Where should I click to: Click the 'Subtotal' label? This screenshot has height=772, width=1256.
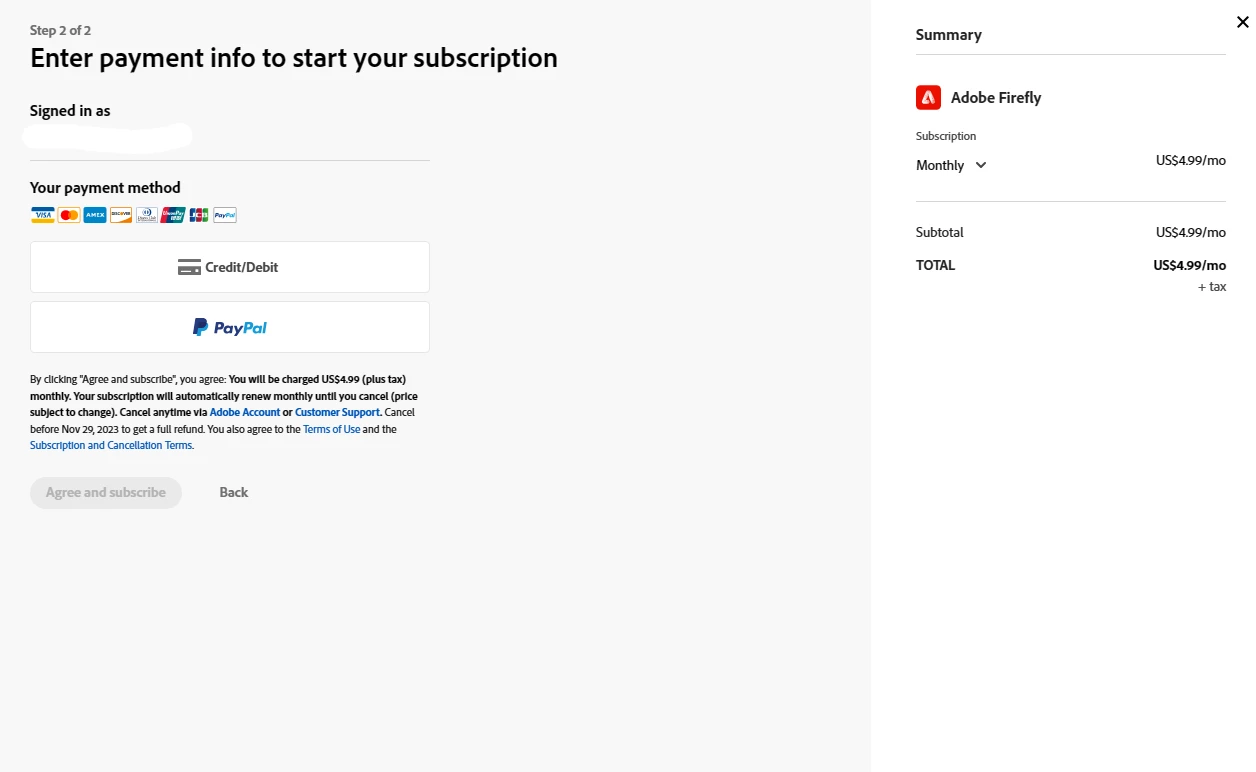940,232
